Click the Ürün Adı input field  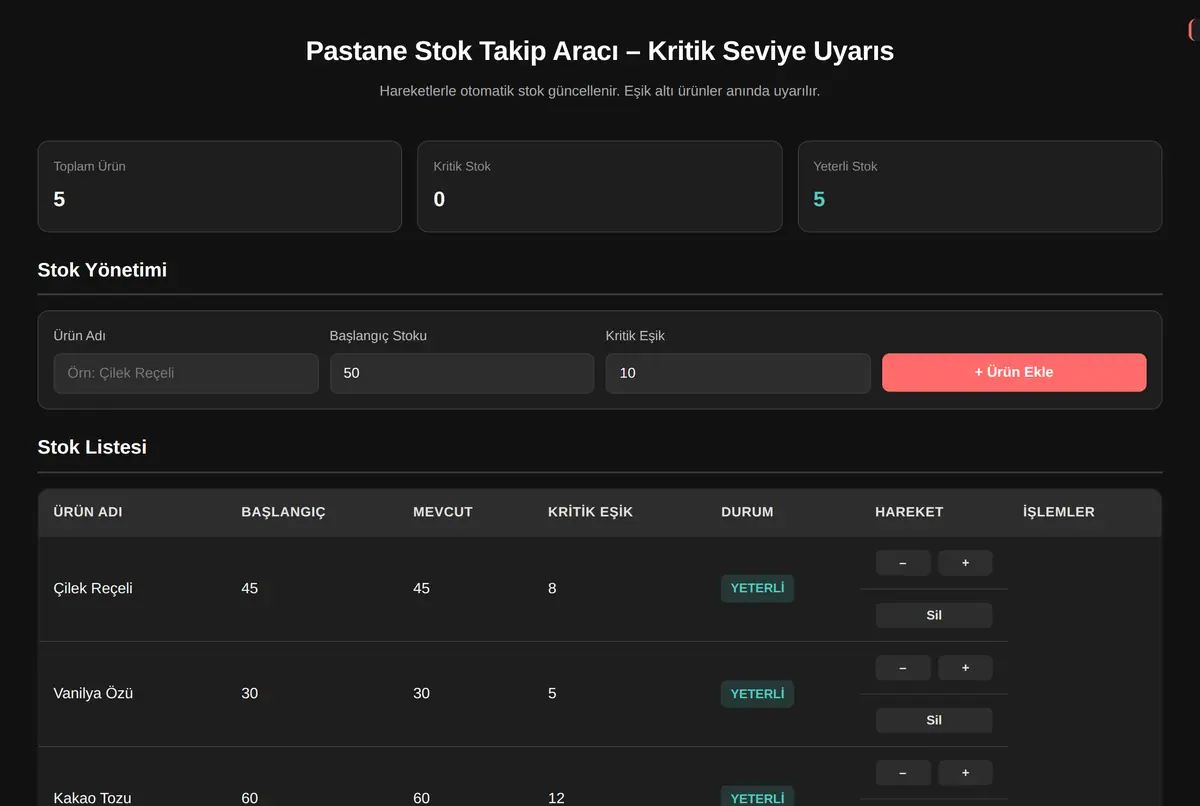(x=186, y=373)
